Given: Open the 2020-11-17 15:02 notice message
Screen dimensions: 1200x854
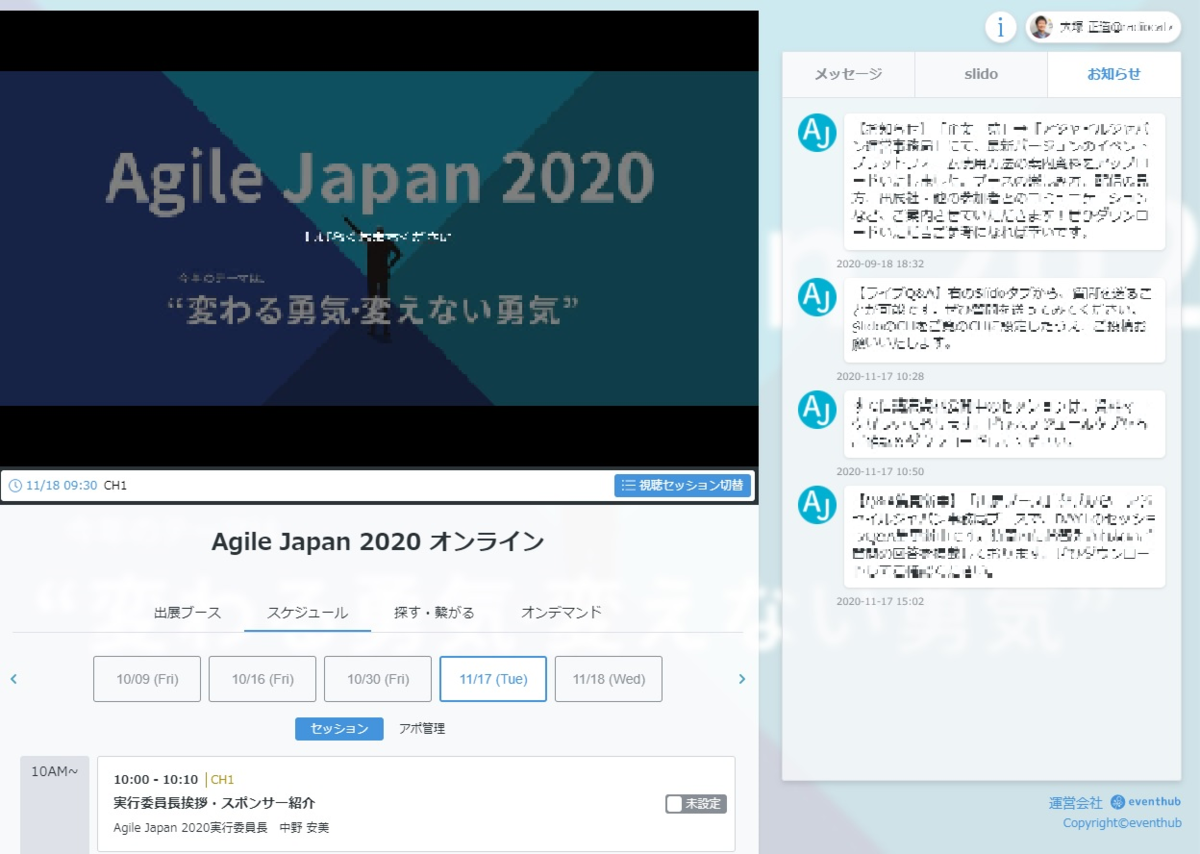Looking at the screenshot, I should pos(1004,536).
